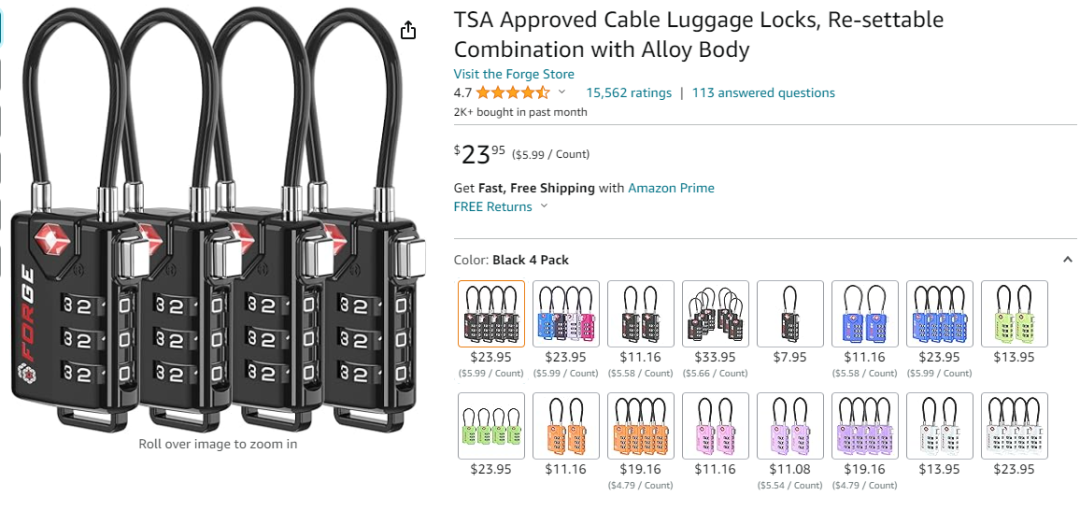This screenshot has height=510, width=1080.
Task: Open 15,562 ratings link
Action: (x=628, y=93)
